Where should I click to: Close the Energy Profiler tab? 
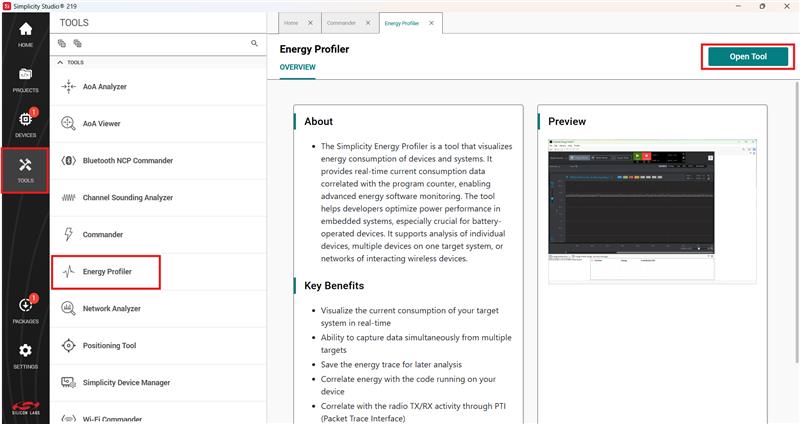tap(430, 22)
